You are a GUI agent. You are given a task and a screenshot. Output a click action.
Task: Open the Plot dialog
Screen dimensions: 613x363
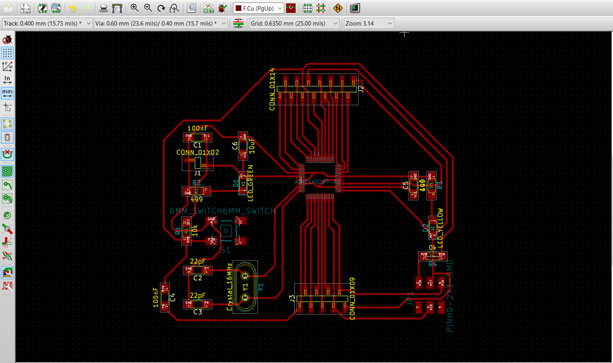[117, 8]
